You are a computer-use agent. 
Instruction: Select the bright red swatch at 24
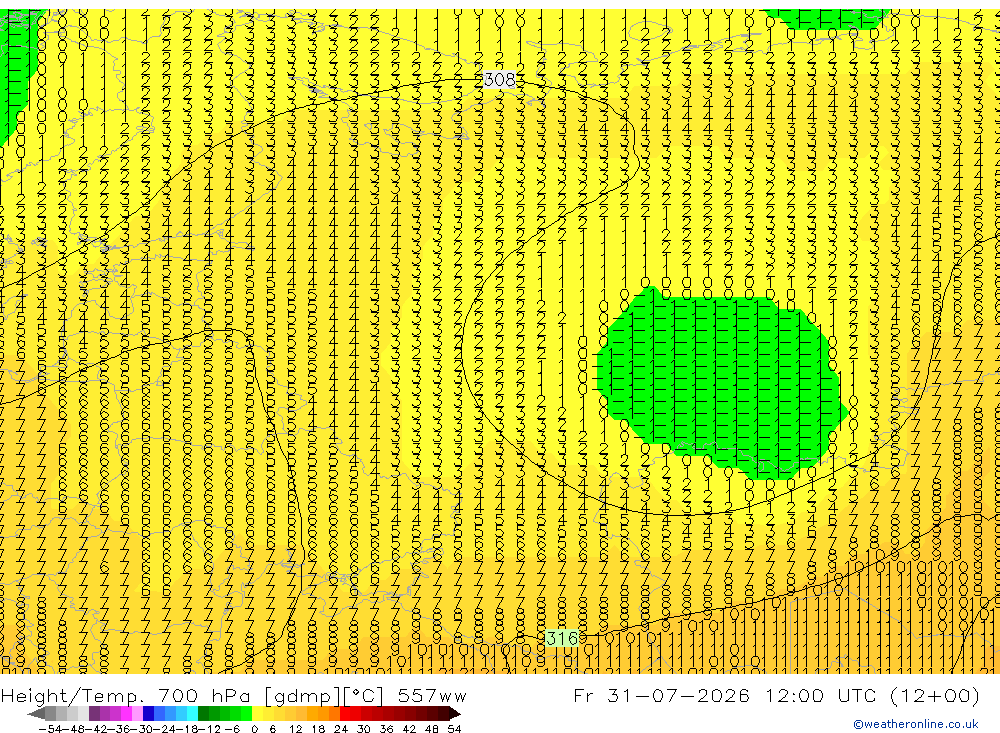click(x=345, y=714)
